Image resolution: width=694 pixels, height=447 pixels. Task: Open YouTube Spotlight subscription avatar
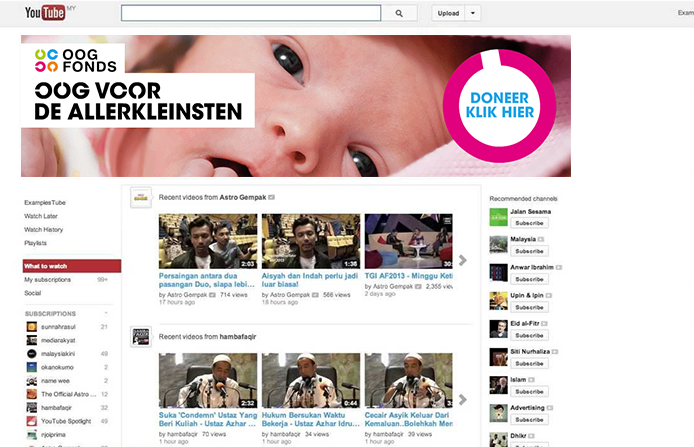pyautogui.click(x=31, y=421)
